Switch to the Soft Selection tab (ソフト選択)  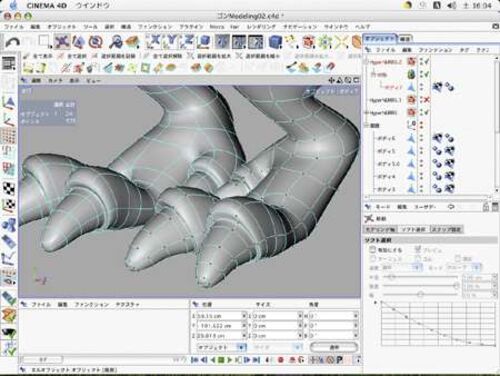click(x=413, y=229)
